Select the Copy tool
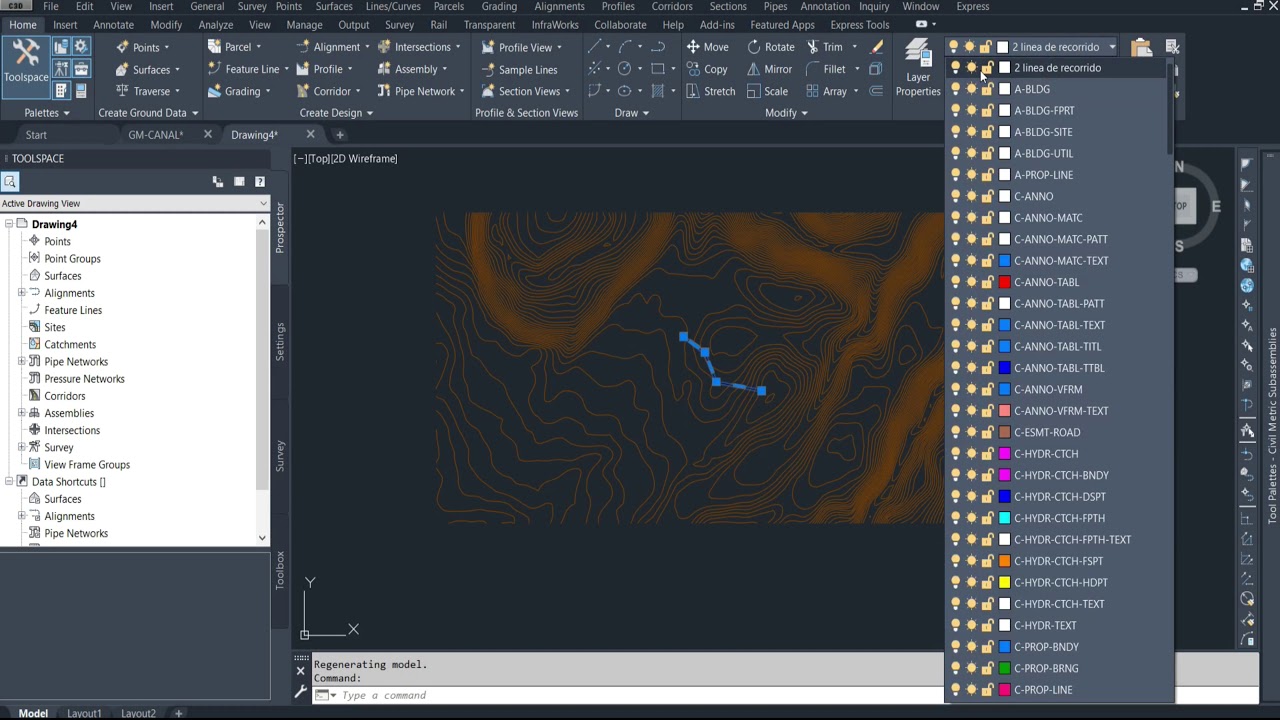The width and height of the screenshot is (1280, 720). tap(707, 69)
